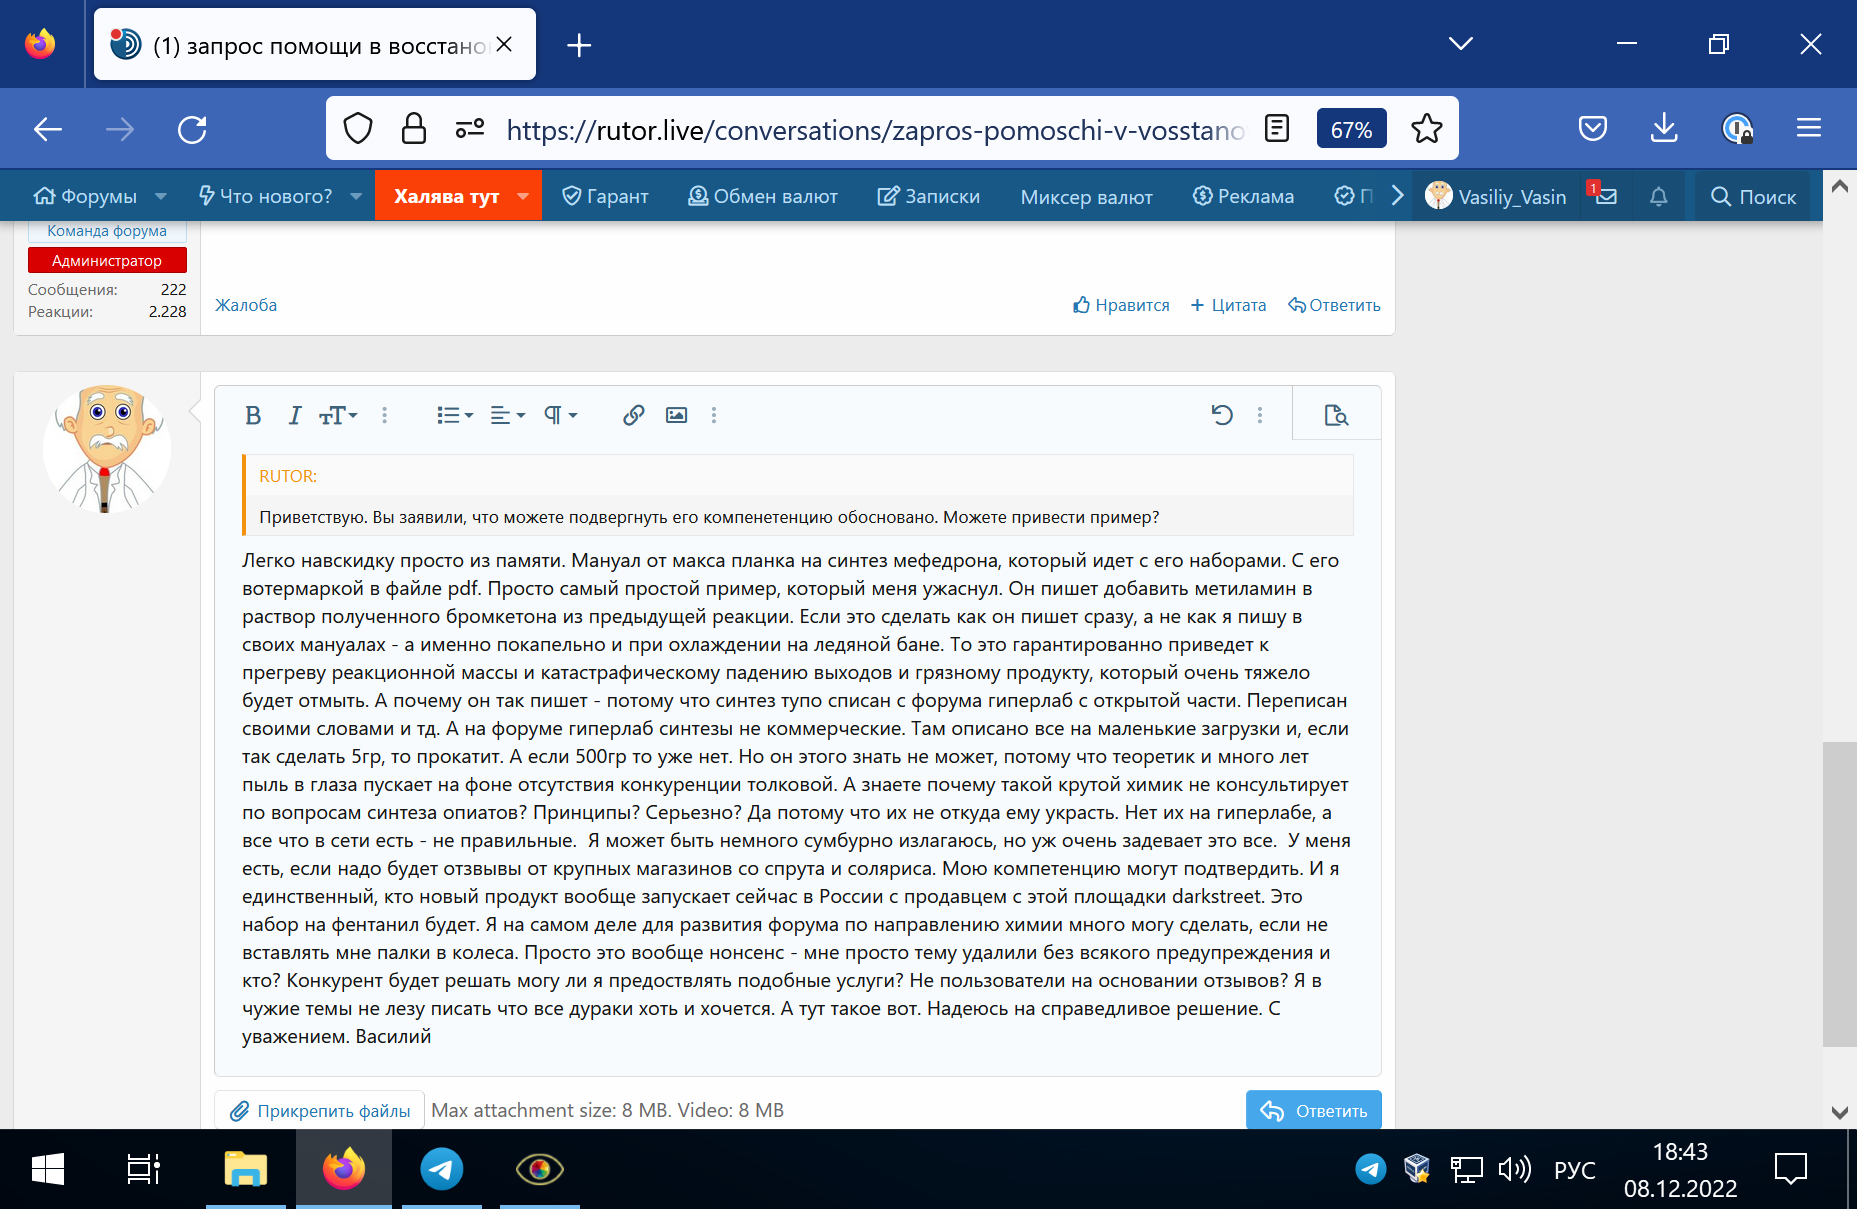Open the Windows Start menu

(48, 1169)
